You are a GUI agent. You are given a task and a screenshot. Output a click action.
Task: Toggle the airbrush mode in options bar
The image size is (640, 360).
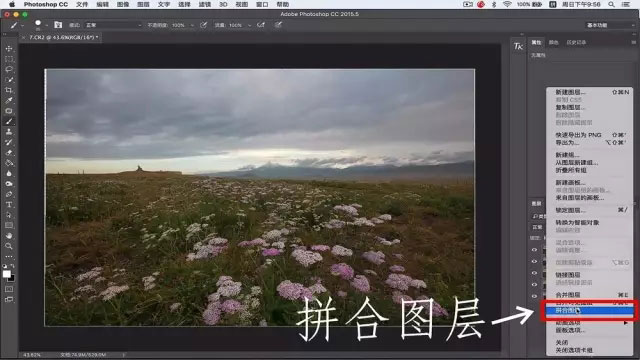pyautogui.click(x=261, y=25)
